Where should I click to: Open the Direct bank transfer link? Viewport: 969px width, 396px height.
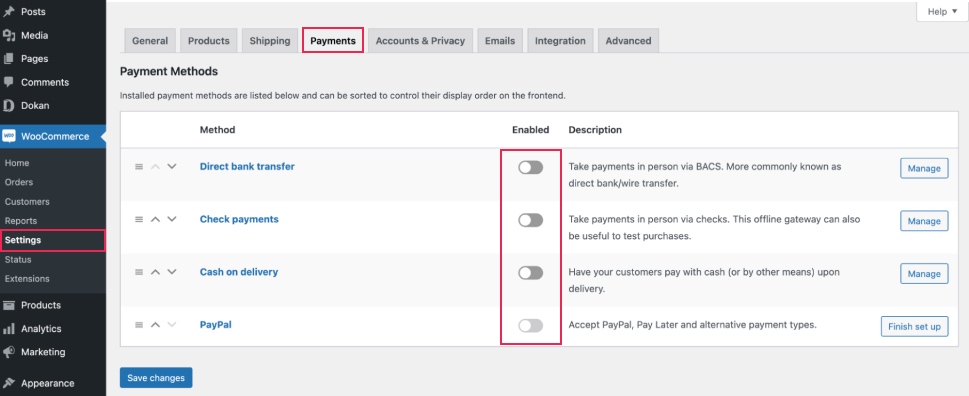point(247,166)
